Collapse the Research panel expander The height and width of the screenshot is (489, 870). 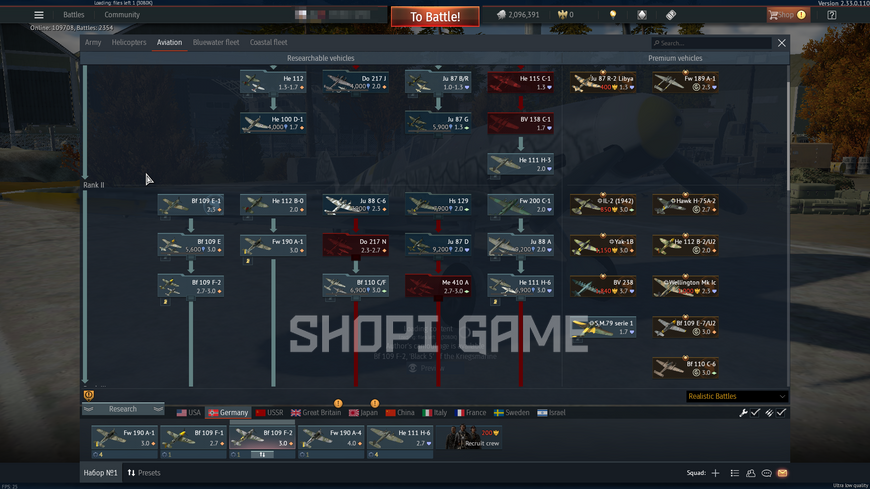tap(123, 409)
